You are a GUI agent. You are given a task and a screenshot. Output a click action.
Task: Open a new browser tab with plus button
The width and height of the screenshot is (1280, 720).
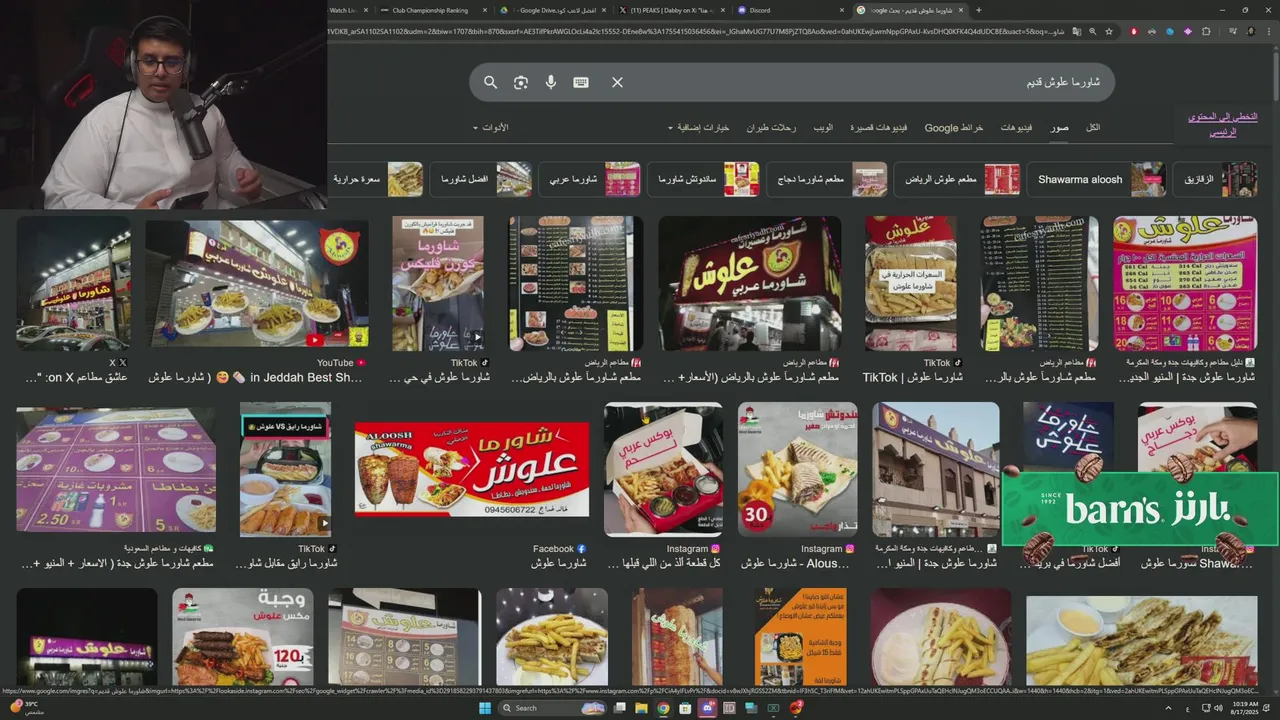pos(978,10)
